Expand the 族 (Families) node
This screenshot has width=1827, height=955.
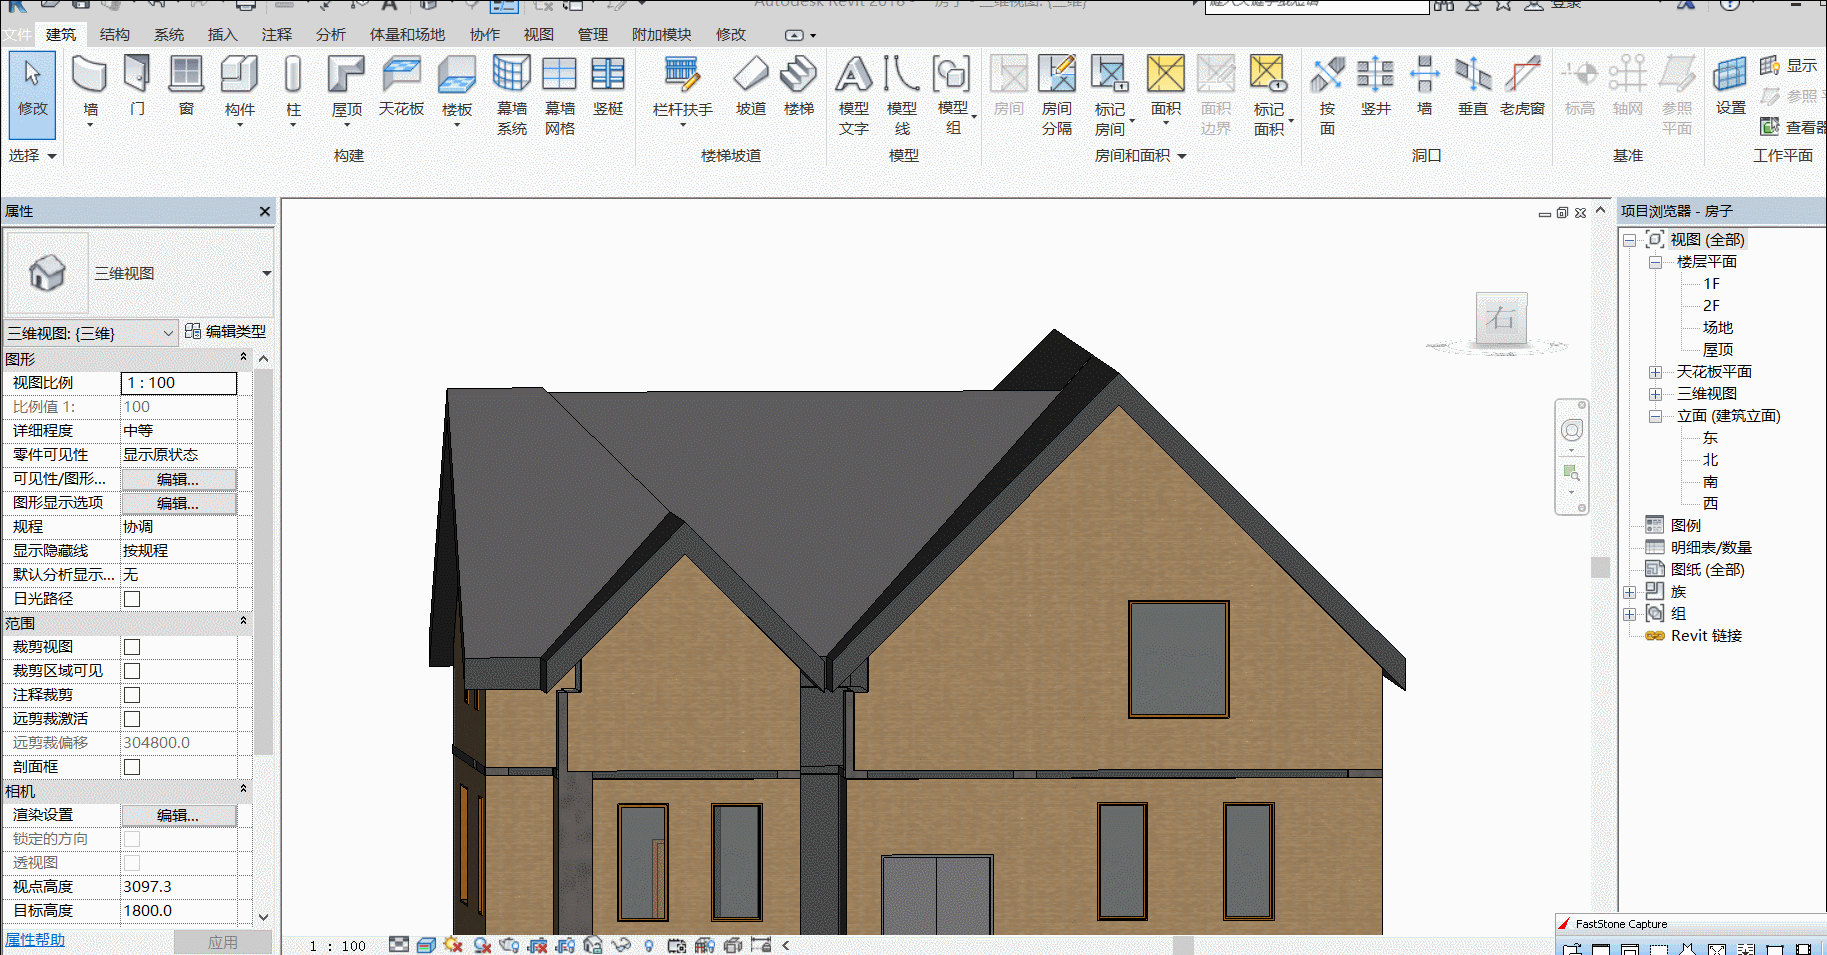[1629, 592]
